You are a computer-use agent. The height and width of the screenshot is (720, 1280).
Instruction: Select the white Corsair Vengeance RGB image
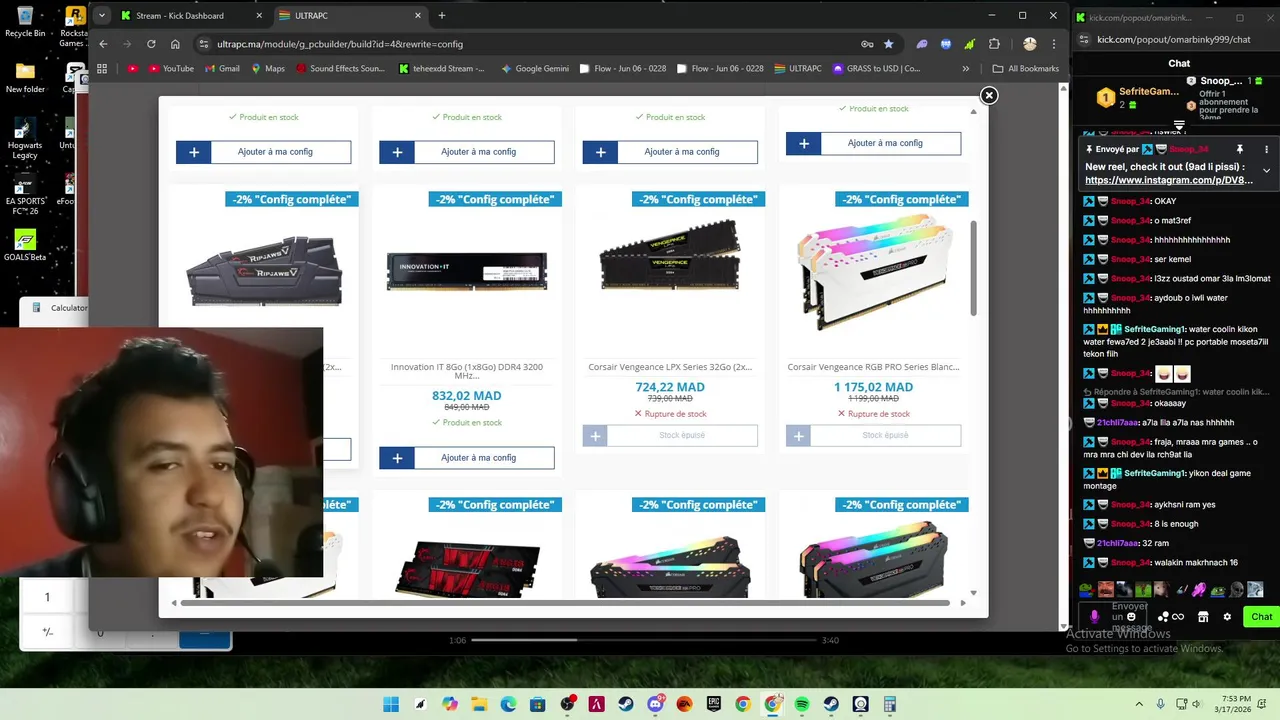(873, 270)
